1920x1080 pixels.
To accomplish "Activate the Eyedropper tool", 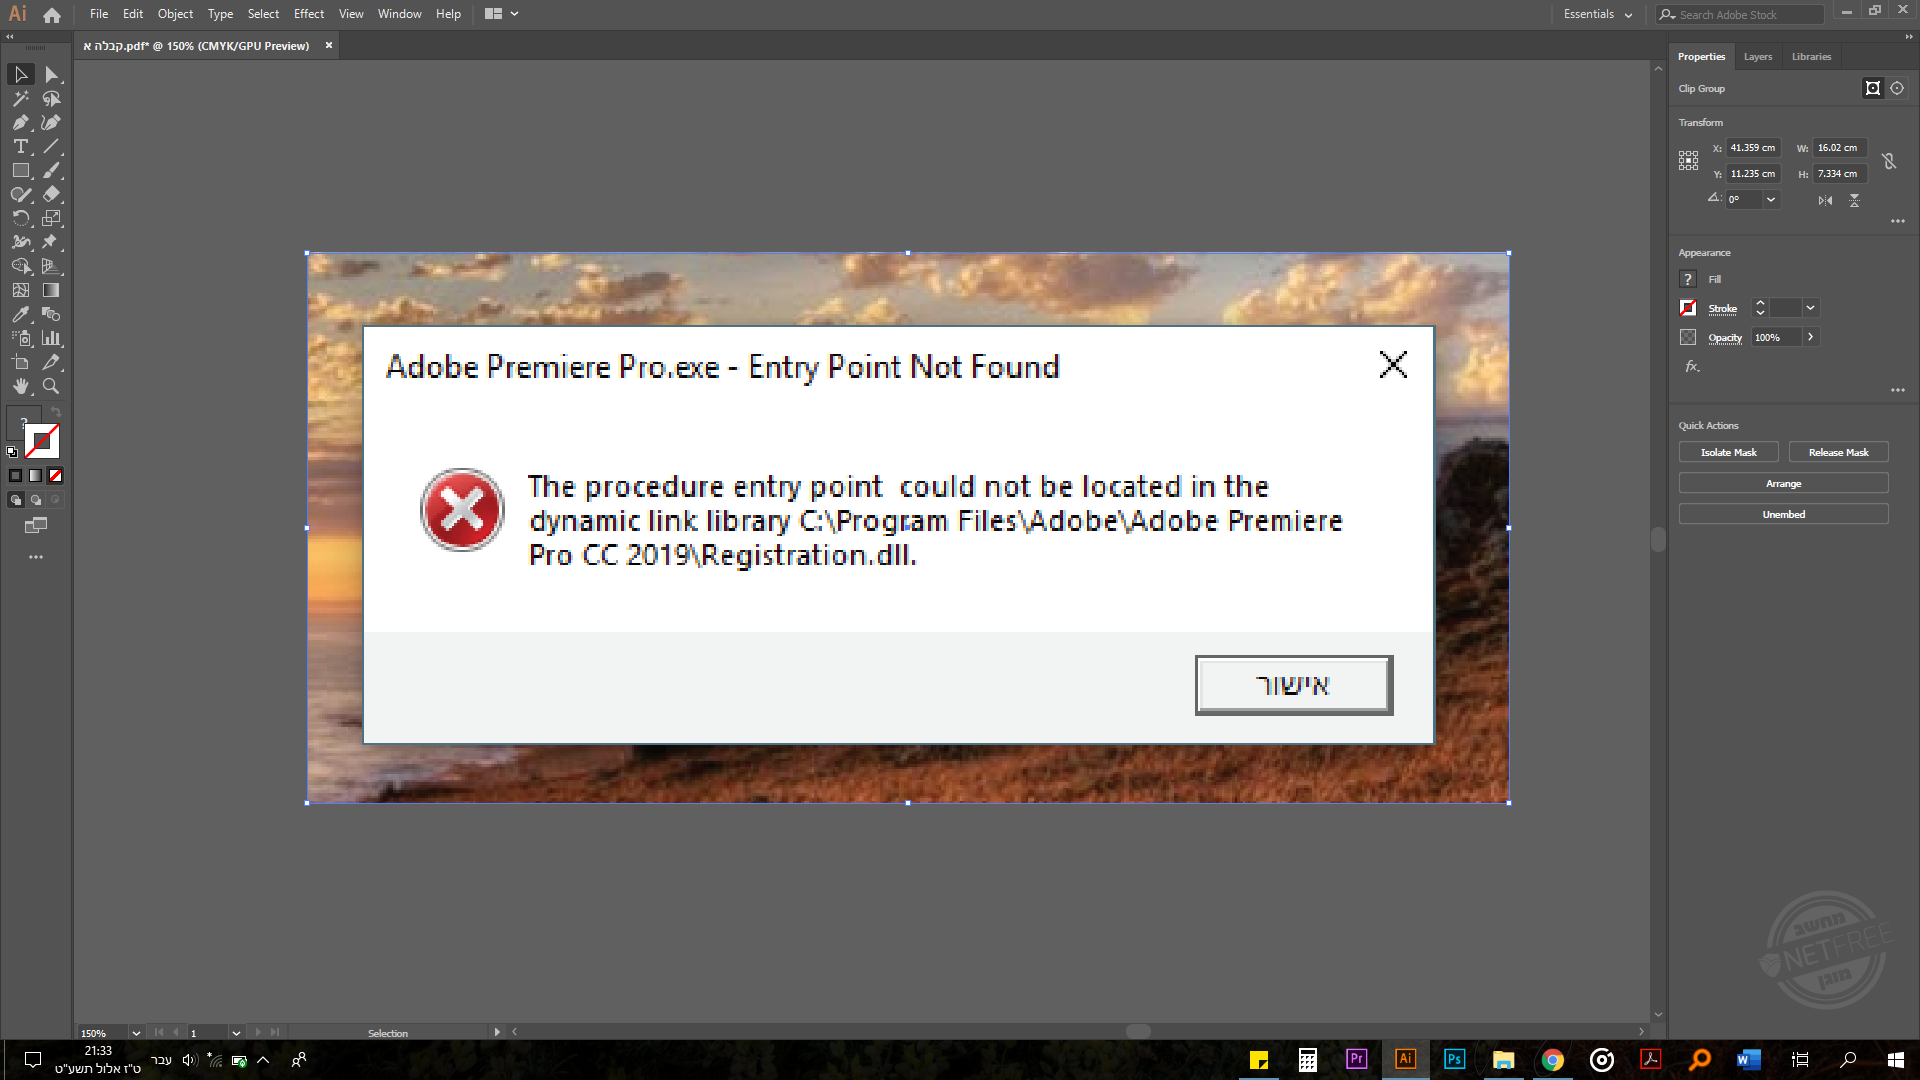I will (x=20, y=314).
